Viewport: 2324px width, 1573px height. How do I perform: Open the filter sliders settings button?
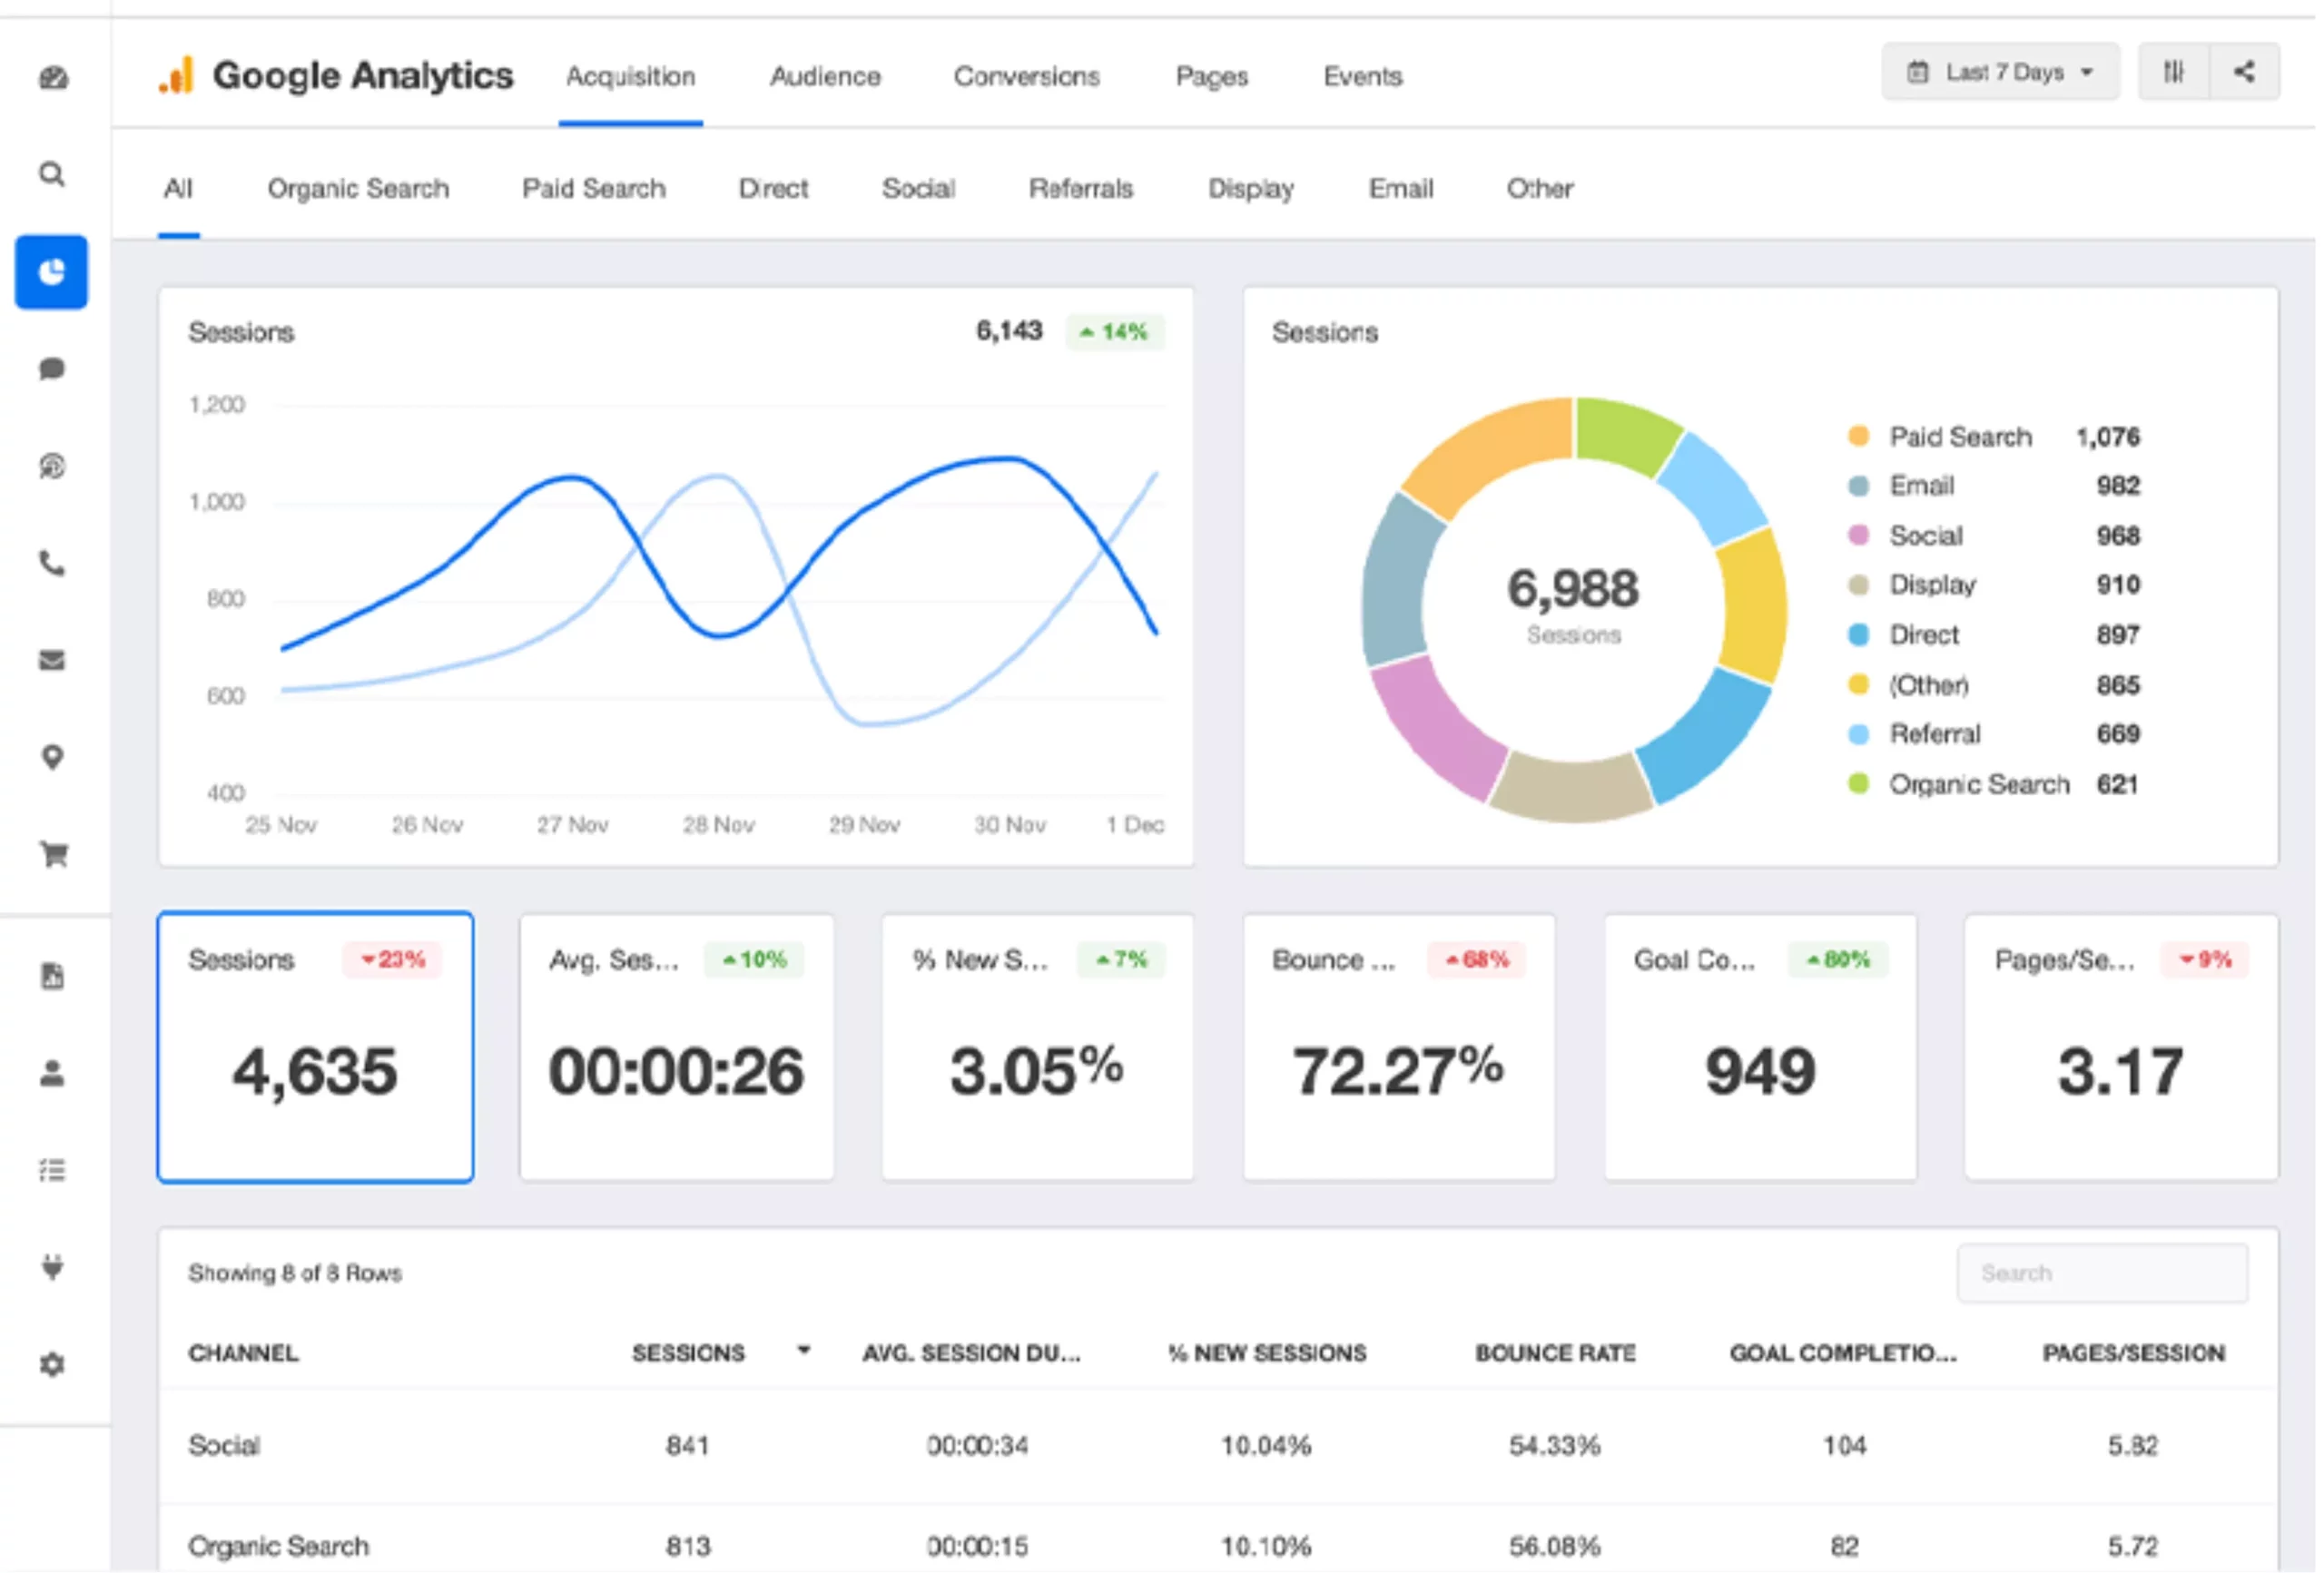point(2173,72)
